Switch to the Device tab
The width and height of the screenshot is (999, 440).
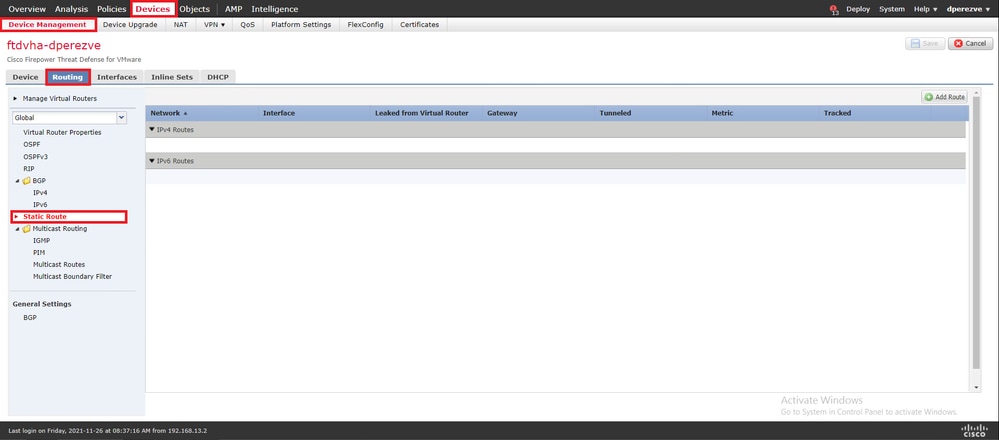click(x=25, y=77)
